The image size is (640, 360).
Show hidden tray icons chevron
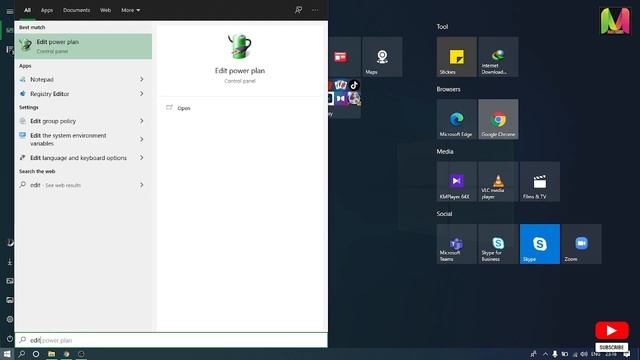545,354
